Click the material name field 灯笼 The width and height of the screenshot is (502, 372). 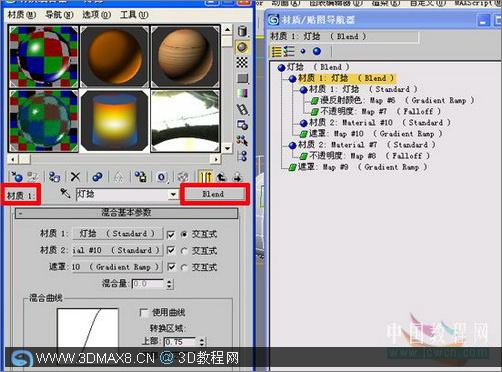[x=122, y=194]
